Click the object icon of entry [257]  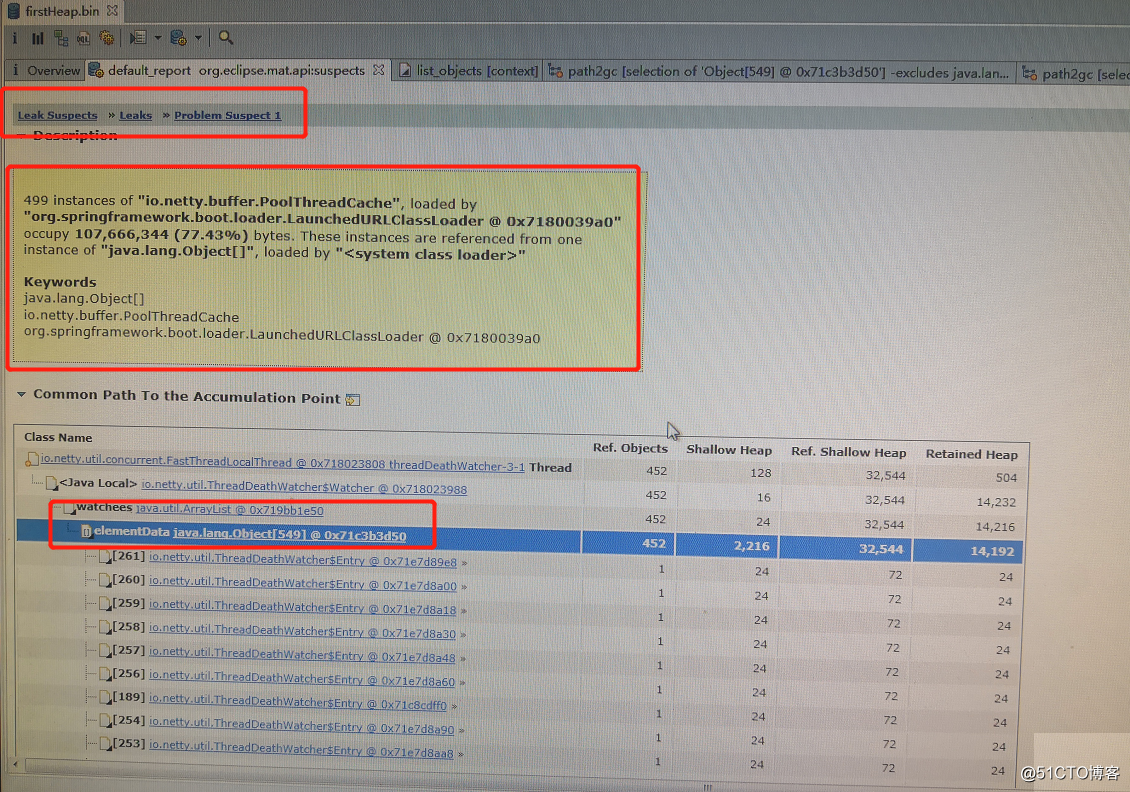pos(105,651)
